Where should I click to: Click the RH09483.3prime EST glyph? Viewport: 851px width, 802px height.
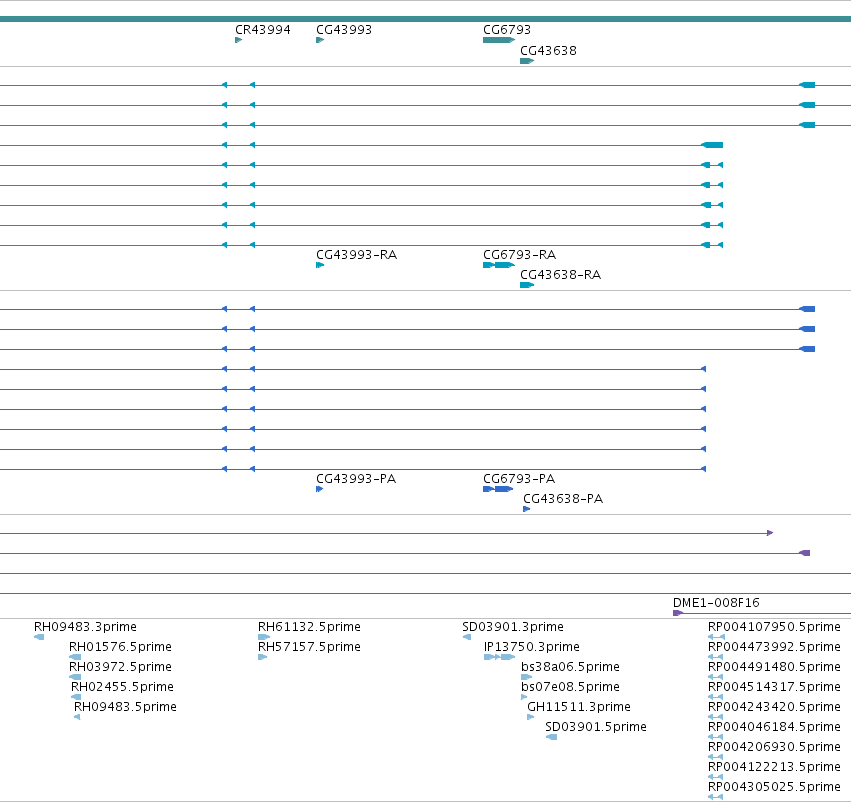[39, 637]
